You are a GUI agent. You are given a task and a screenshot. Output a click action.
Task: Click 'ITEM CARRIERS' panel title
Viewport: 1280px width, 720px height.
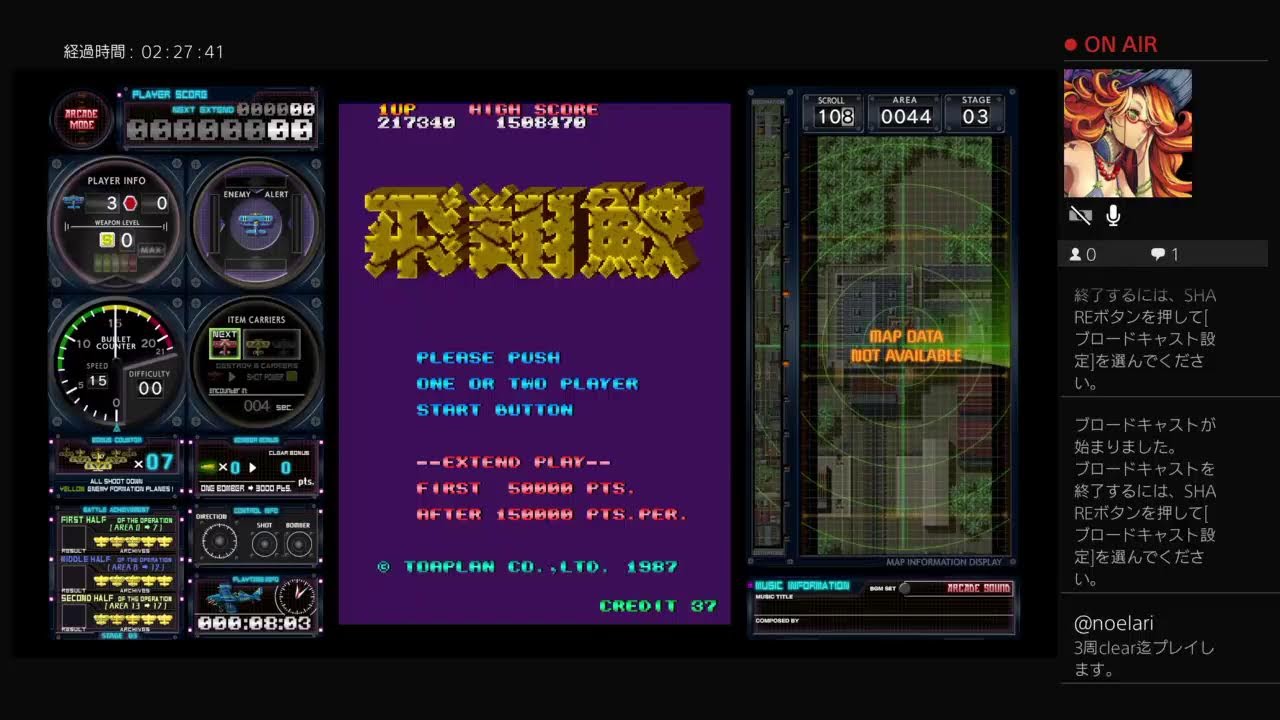point(255,320)
